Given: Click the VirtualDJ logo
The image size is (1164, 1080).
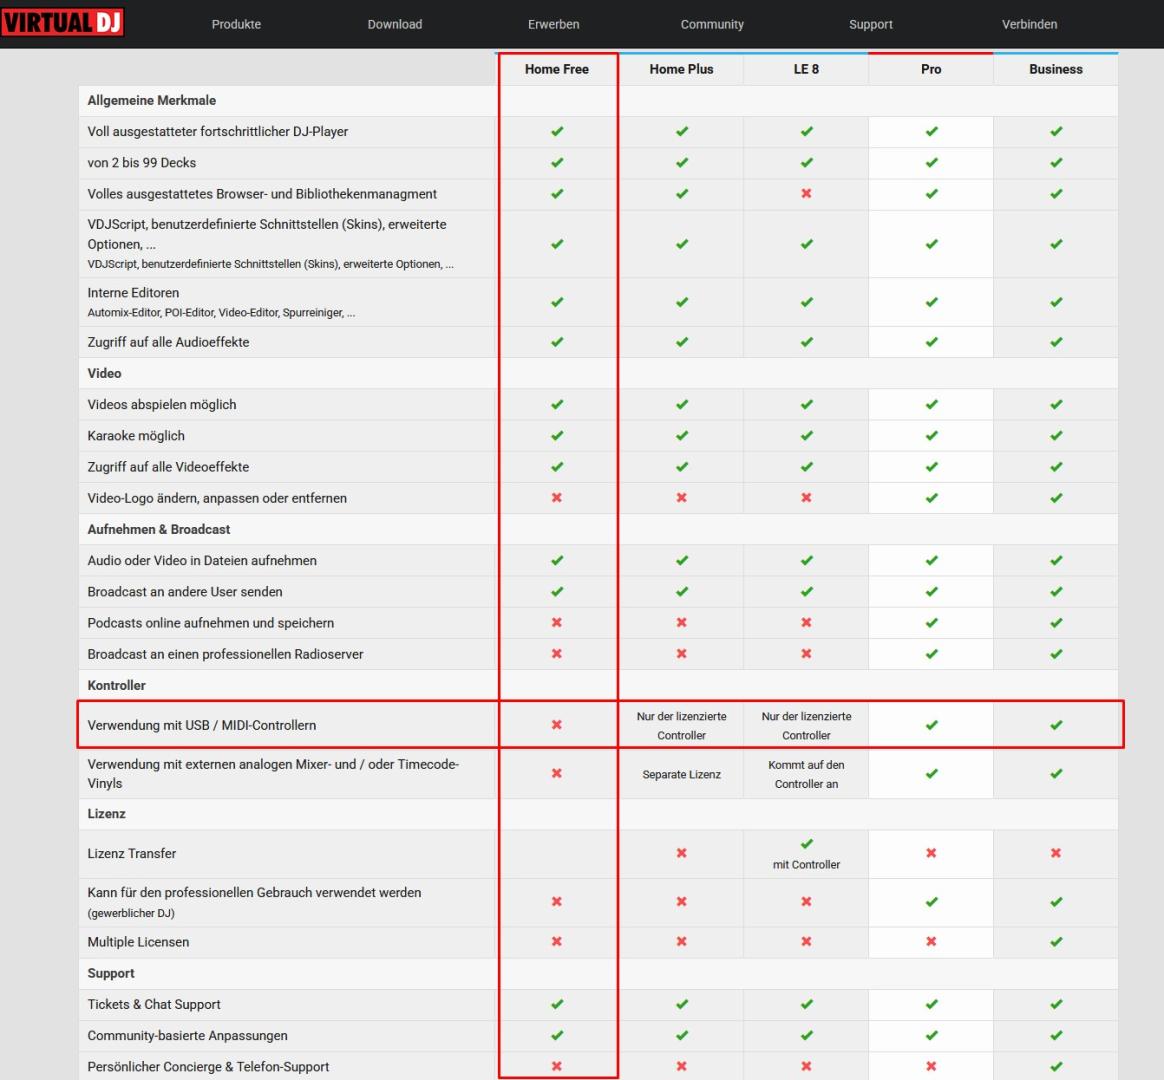Looking at the screenshot, I should coord(62,22).
